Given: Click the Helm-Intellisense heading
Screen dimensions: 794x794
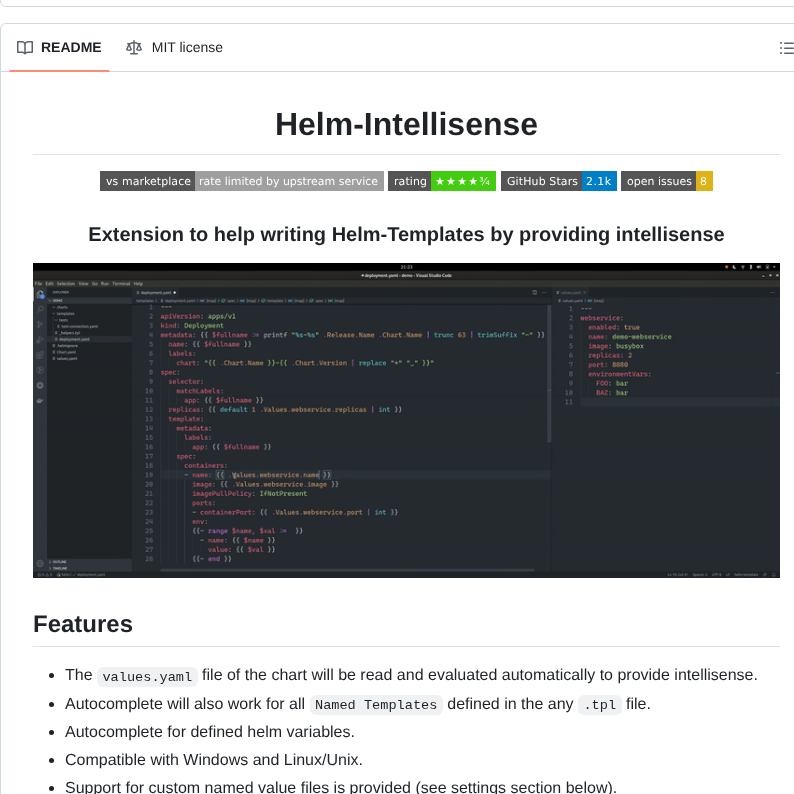Looking at the screenshot, I should pos(406,124).
